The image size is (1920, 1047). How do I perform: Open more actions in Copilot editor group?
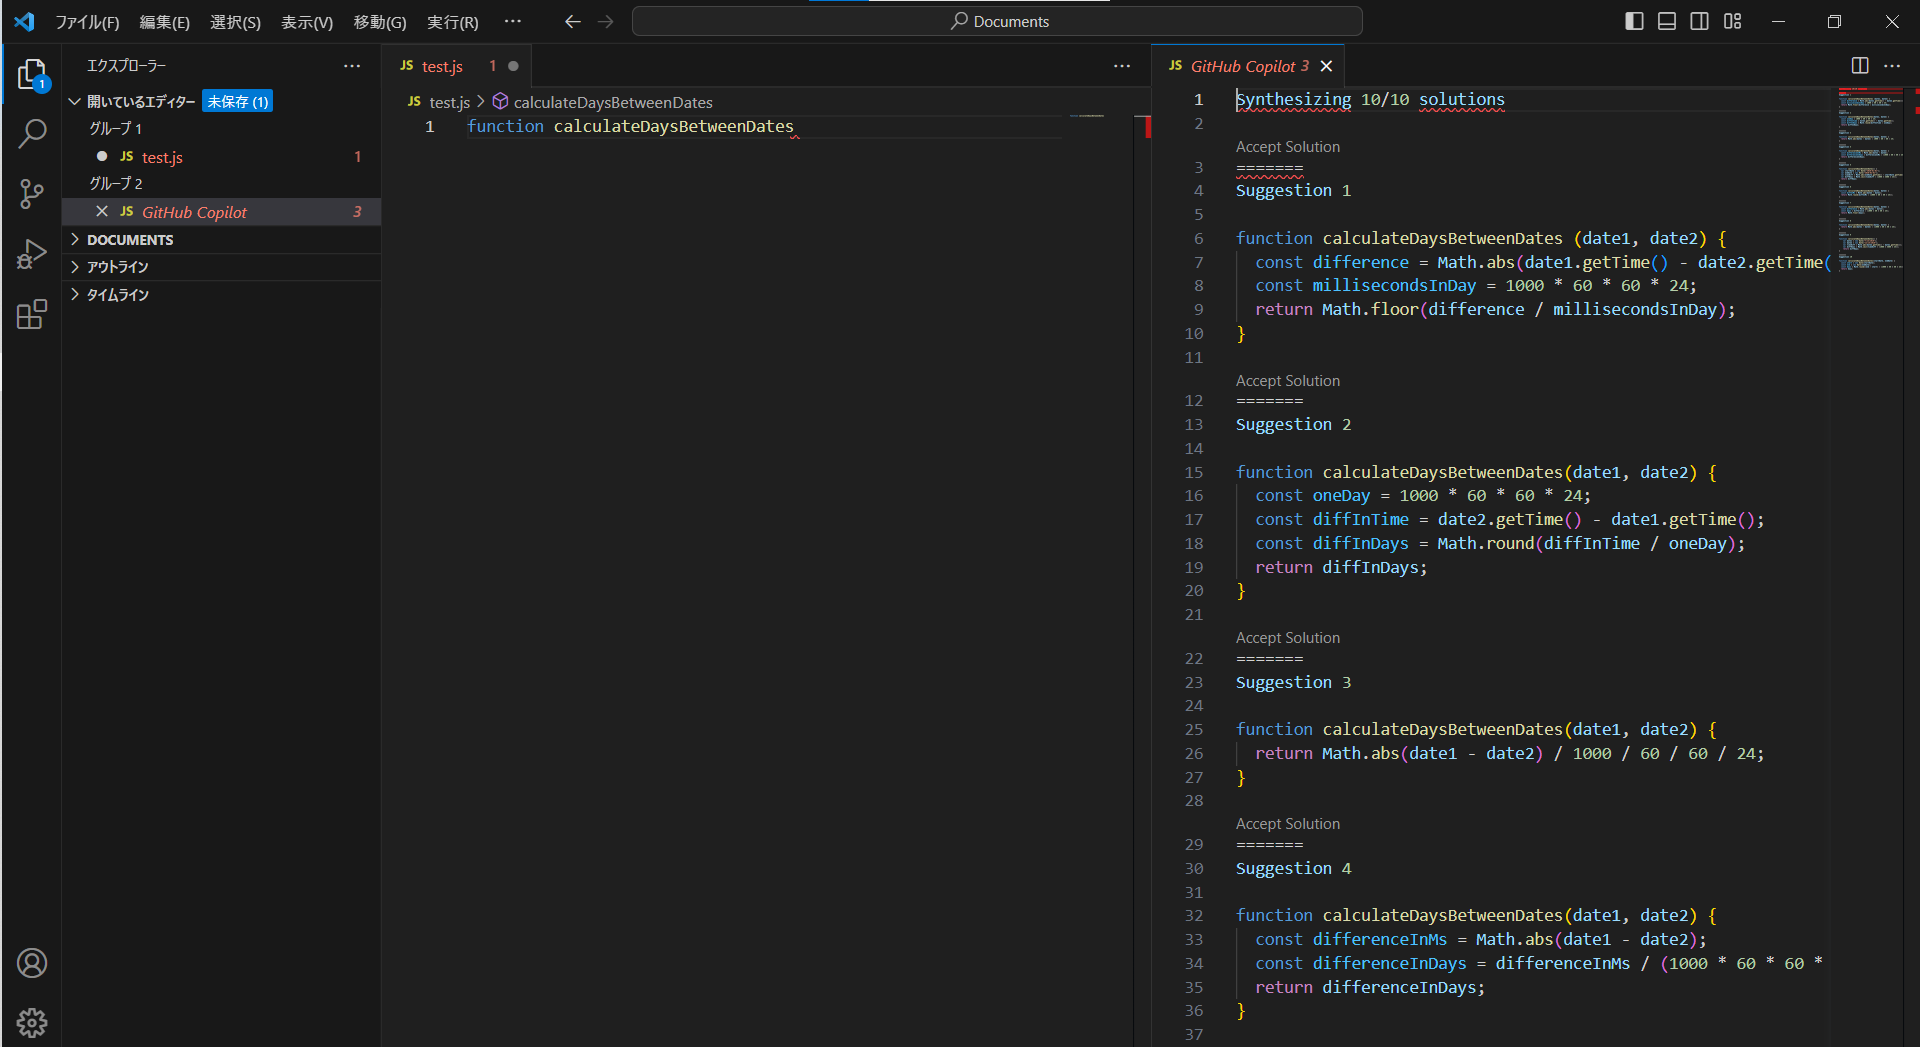click(x=1892, y=66)
